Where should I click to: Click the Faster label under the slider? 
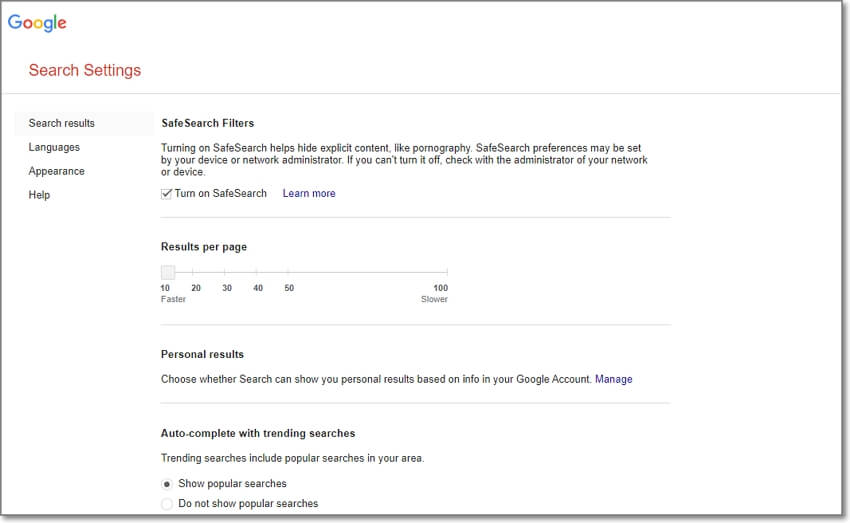coord(173,299)
